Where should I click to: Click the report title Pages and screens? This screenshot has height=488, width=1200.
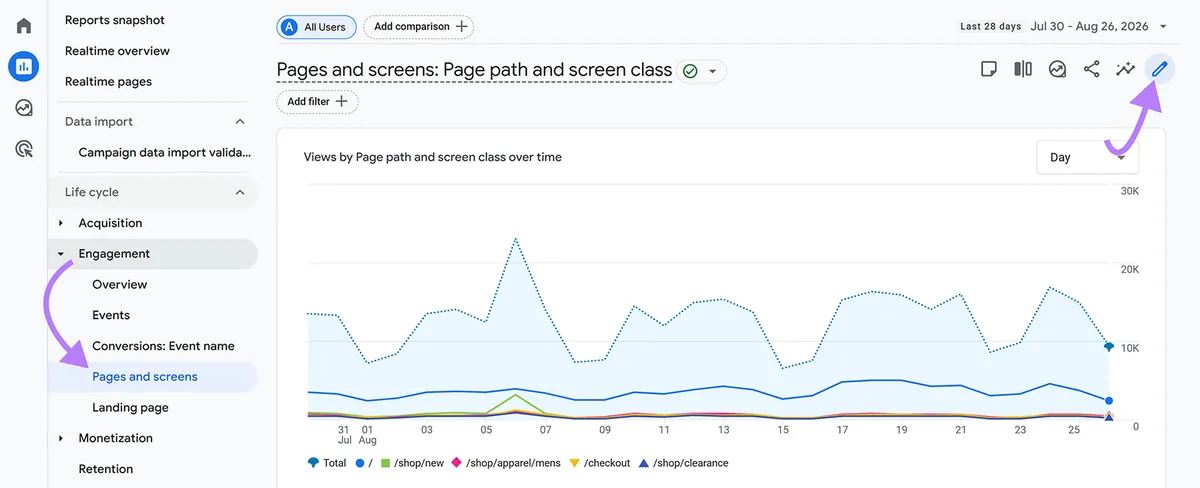click(474, 70)
